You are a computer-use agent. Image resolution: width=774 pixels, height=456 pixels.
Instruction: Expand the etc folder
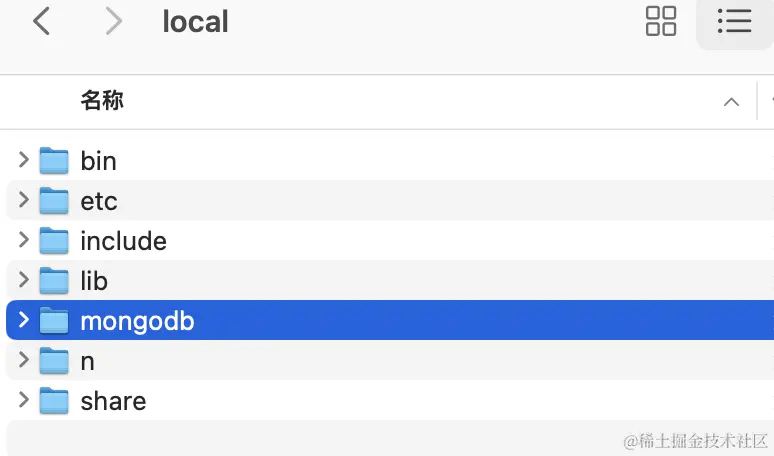(23, 199)
